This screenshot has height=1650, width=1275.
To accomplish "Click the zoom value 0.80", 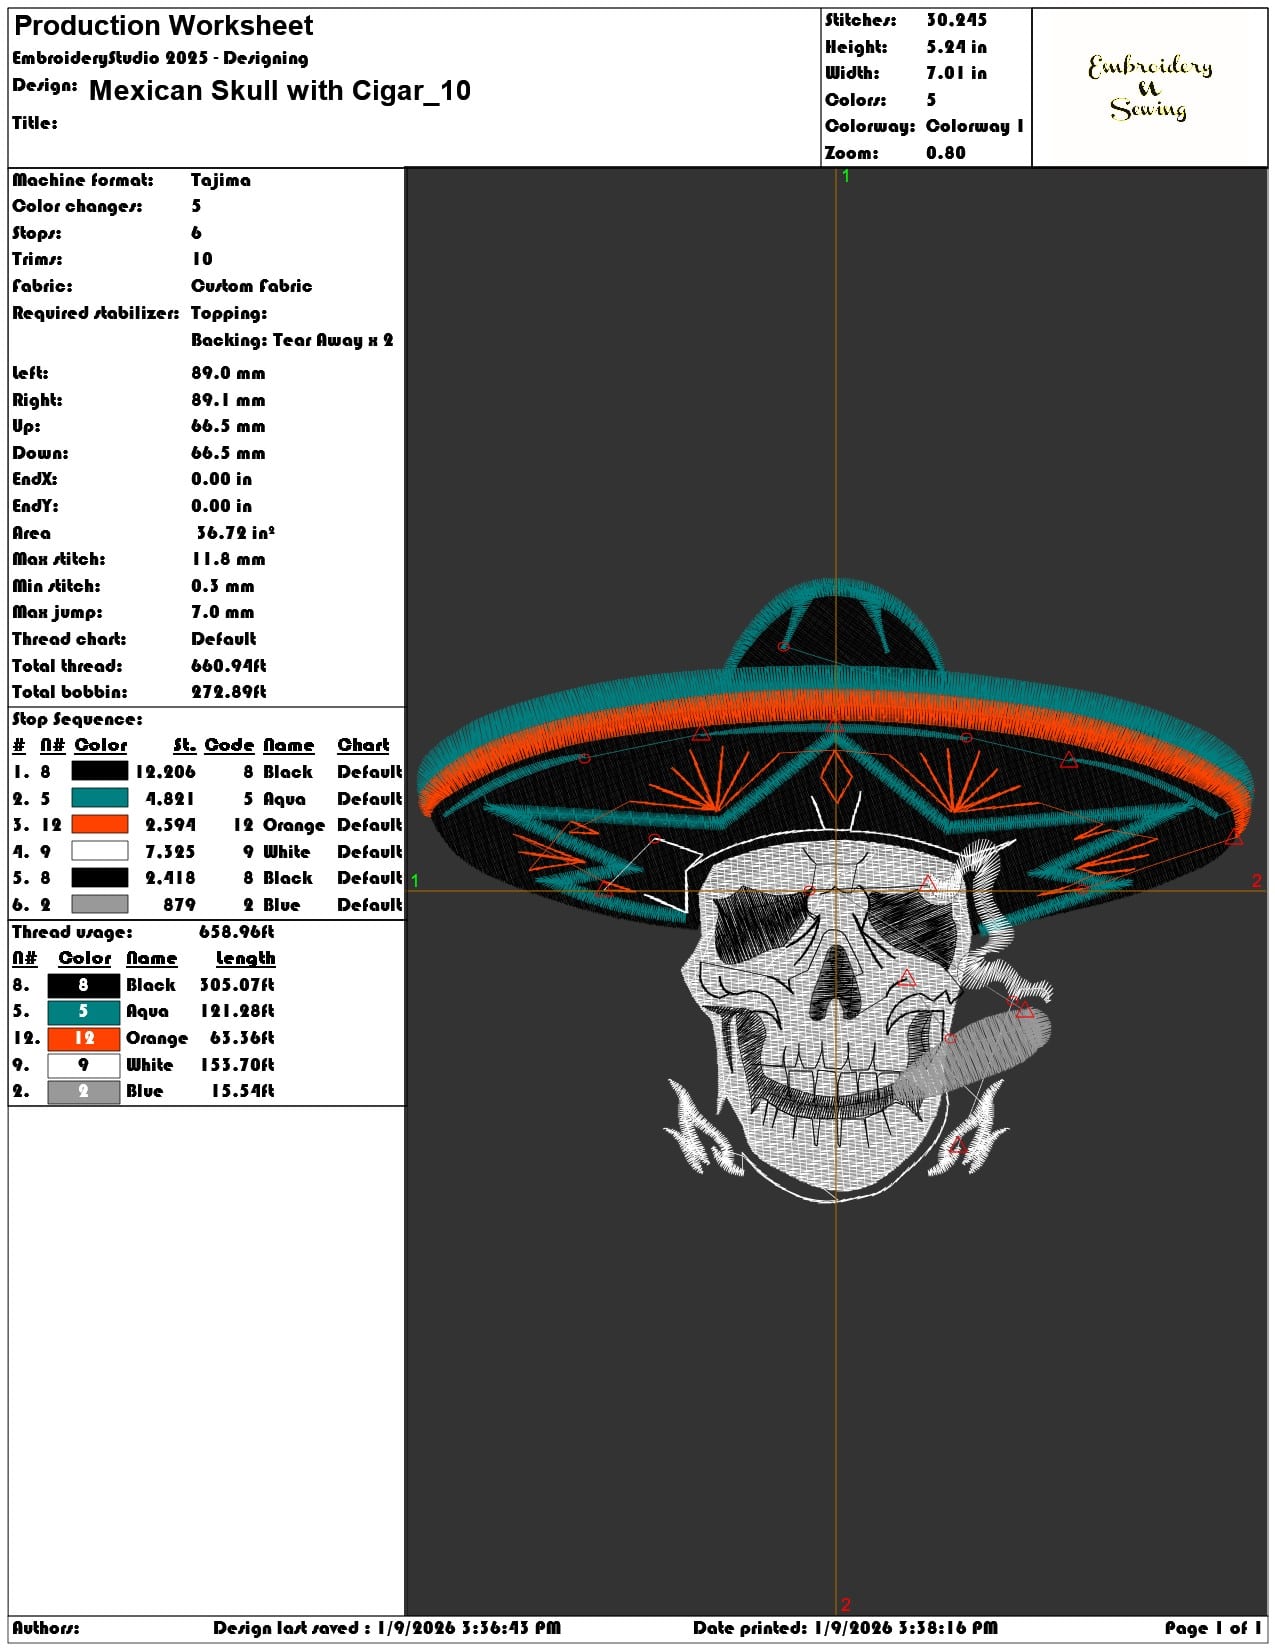I will click(x=946, y=153).
